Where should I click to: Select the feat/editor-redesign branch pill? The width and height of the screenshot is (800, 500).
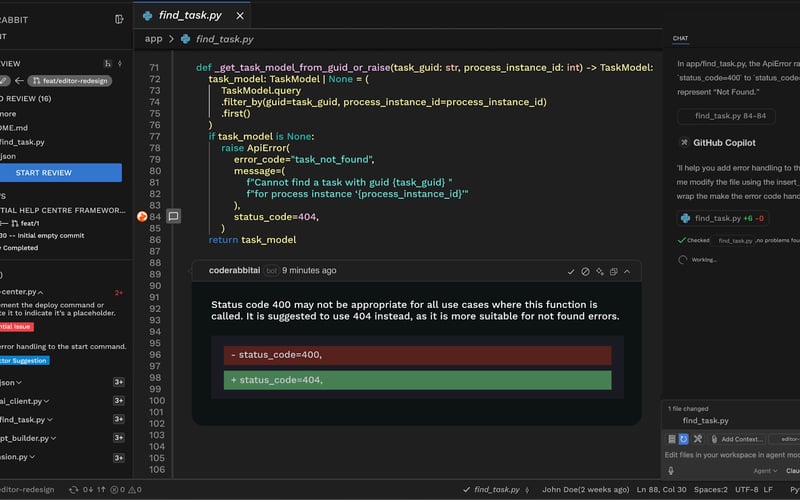[70, 81]
